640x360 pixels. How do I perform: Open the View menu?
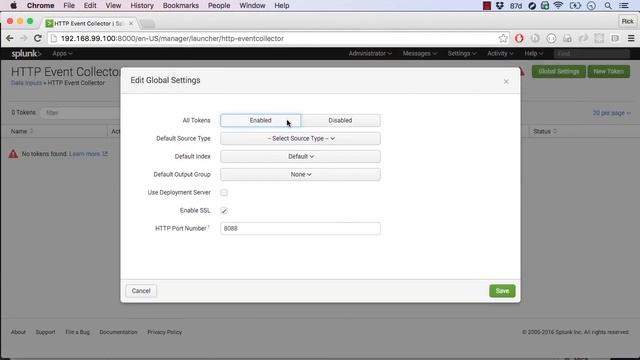[x=113, y=6]
